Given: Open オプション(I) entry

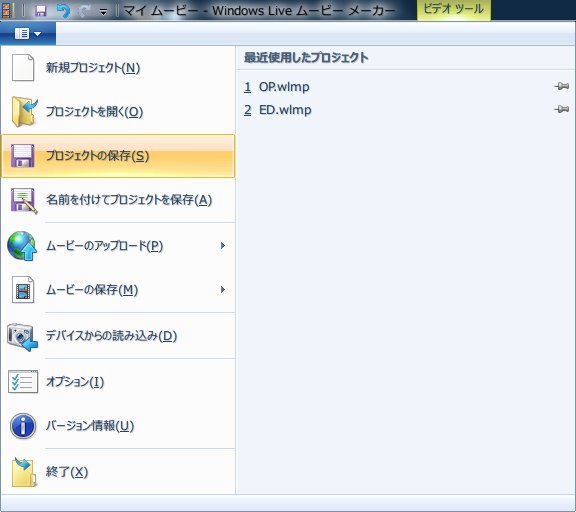Looking at the screenshot, I should point(118,382).
